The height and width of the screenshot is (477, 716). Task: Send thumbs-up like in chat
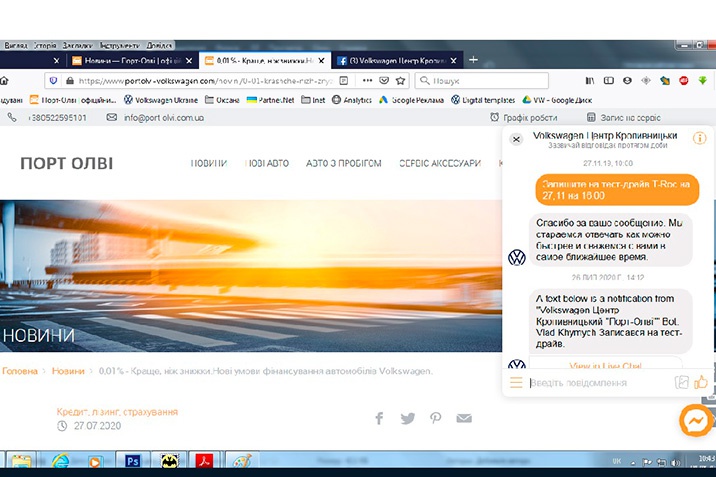pyautogui.click(x=701, y=382)
